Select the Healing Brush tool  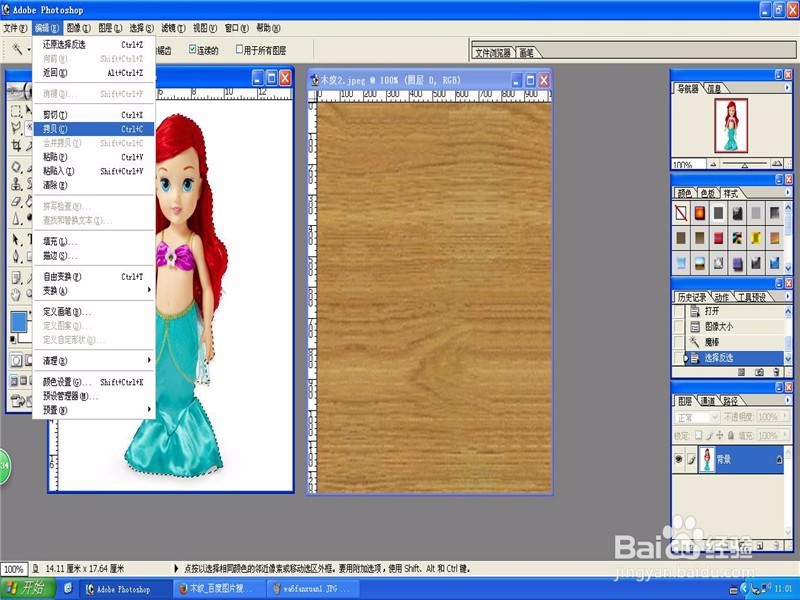coord(16,167)
